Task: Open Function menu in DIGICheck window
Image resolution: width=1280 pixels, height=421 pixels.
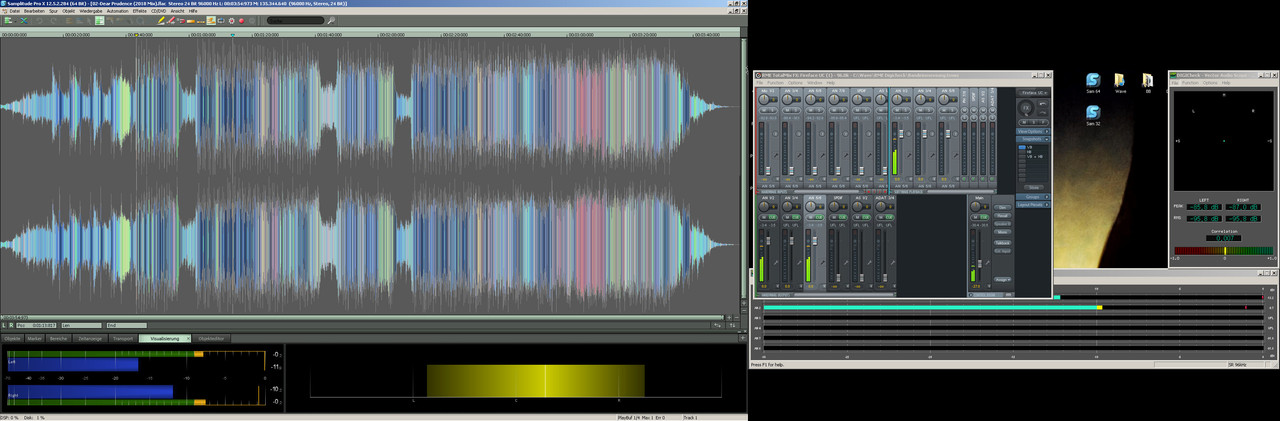Action: point(1190,83)
